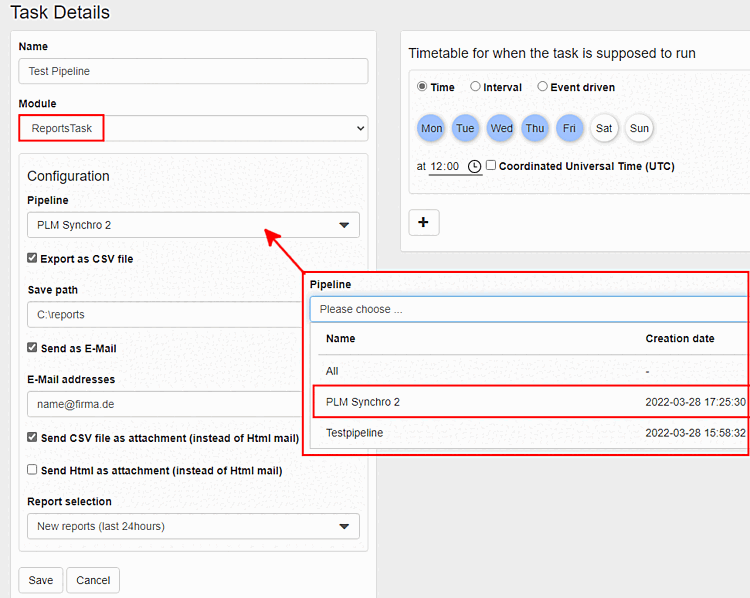Open the Report selection dropdown
This screenshot has width=750, height=598.
pos(193,526)
